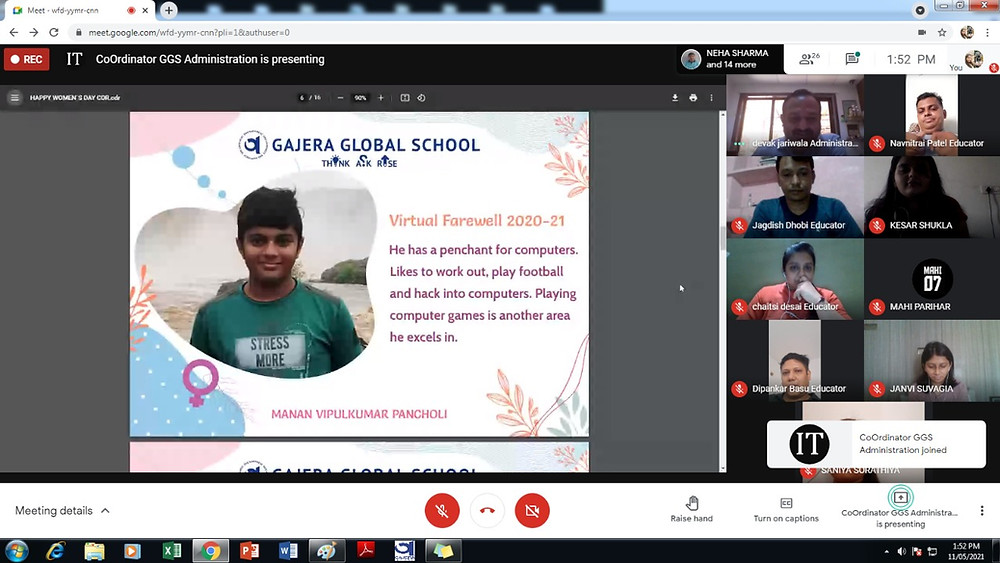
Task: Open the PDF viewer sidebar menu icon
Action: [x=15, y=98]
